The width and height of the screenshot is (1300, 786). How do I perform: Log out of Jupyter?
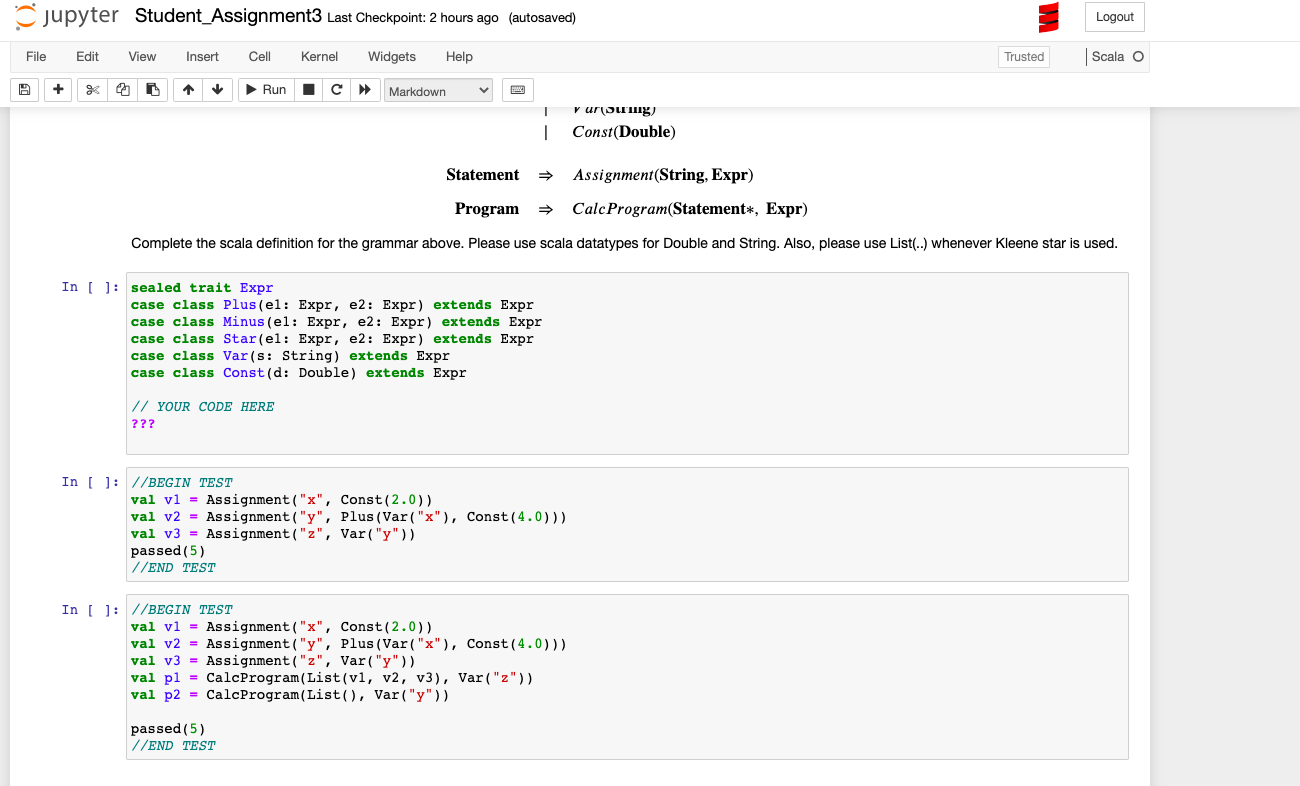(1114, 17)
